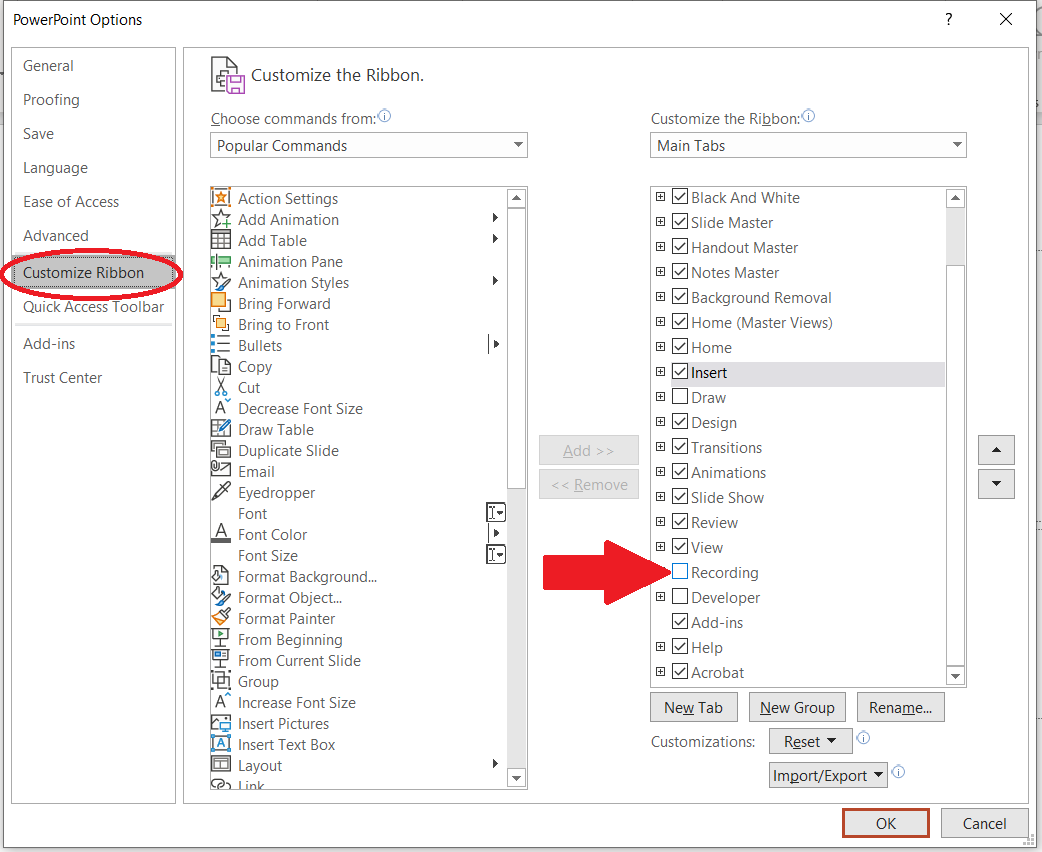Select the Cut scissors icon

[x=221, y=387]
